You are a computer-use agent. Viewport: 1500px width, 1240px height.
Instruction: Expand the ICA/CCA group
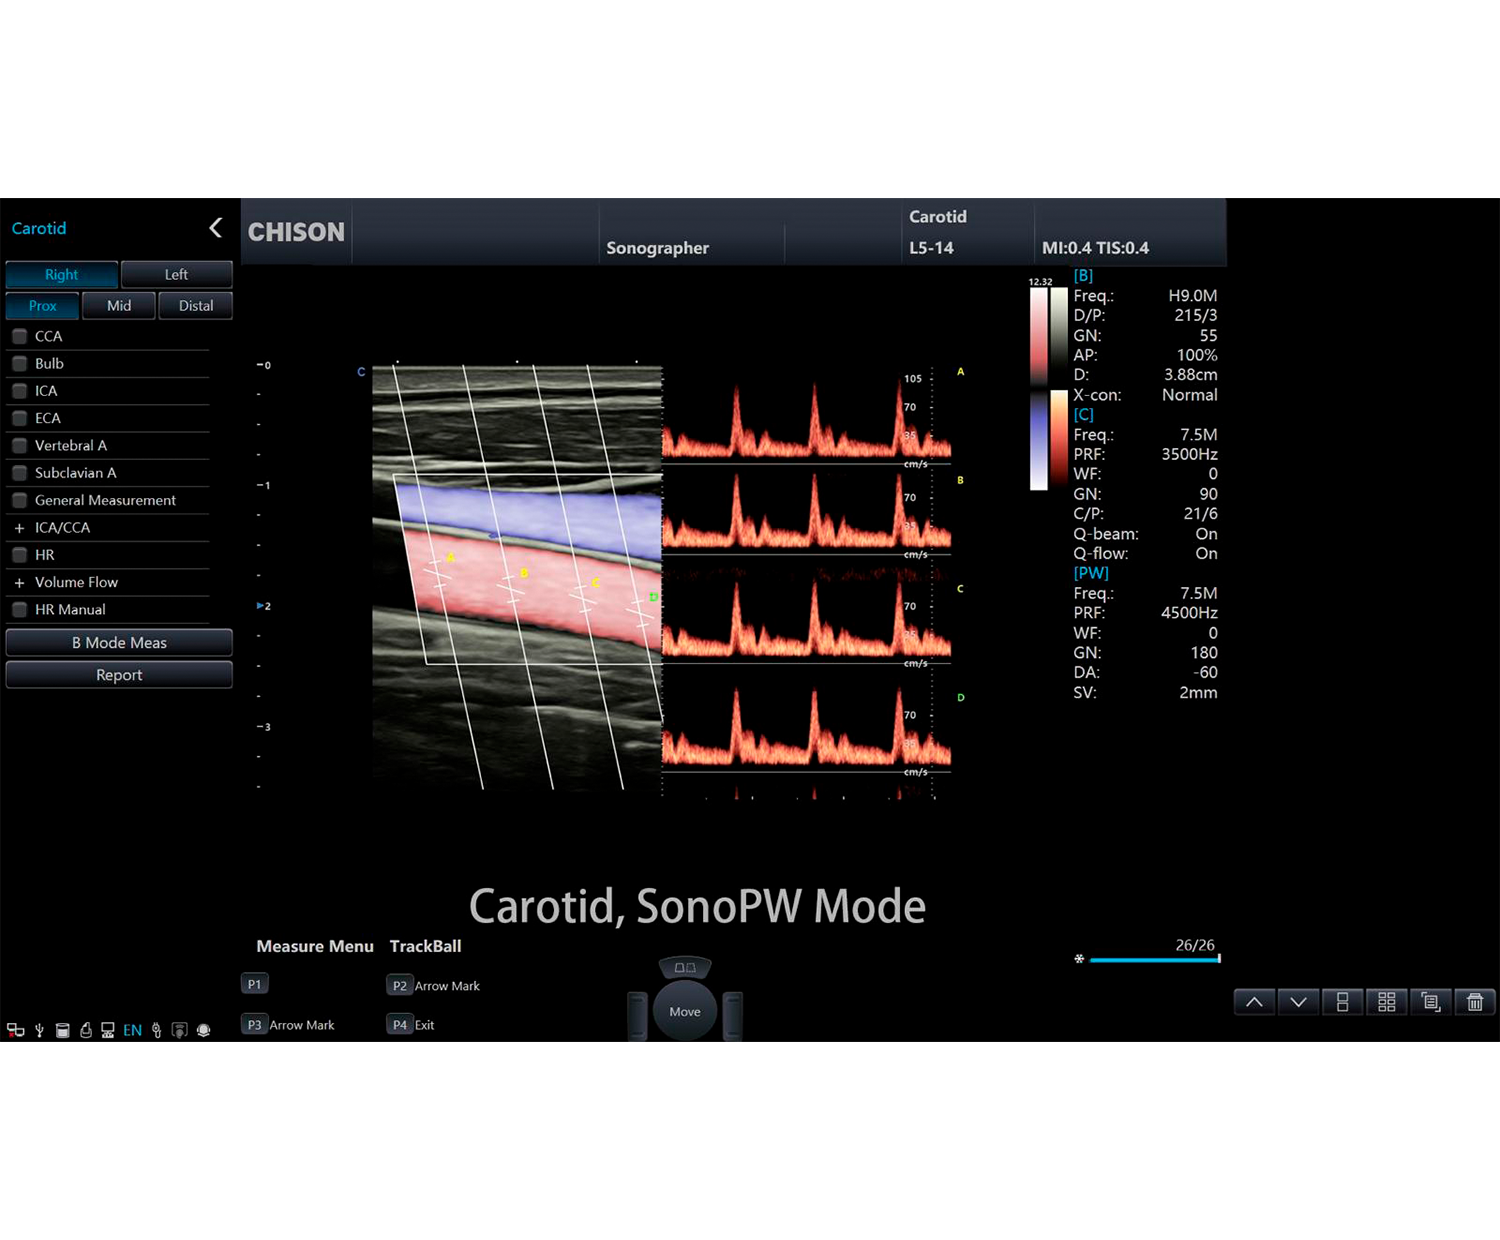coord(19,527)
